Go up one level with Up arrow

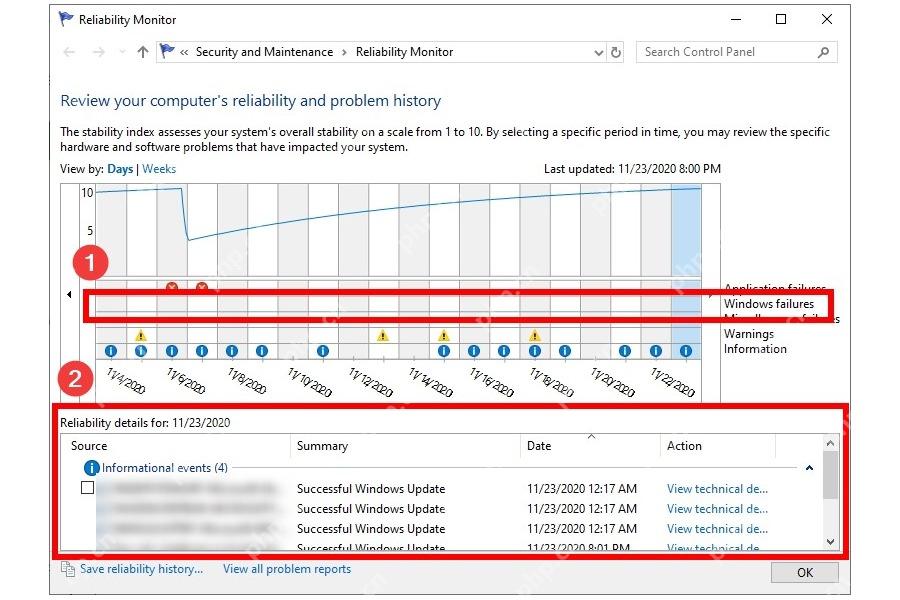point(143,52)
